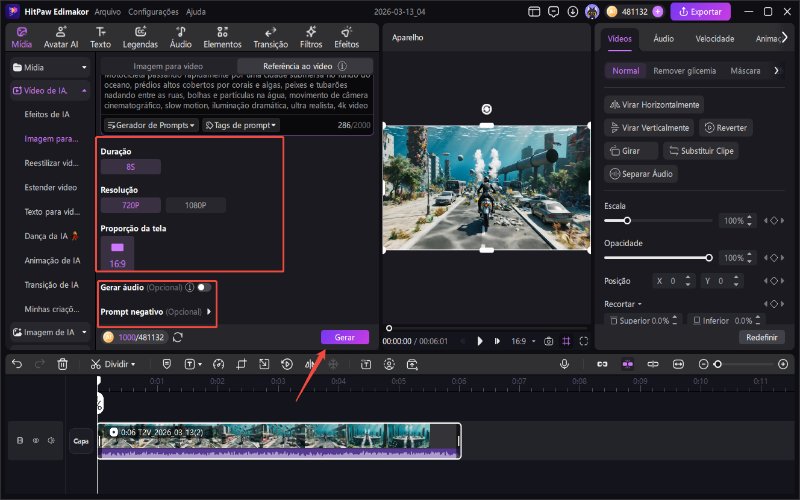This screenshot has width=800, height=500.
Task: Click the timeline zoom slider handle
Action: click(718, 364)
